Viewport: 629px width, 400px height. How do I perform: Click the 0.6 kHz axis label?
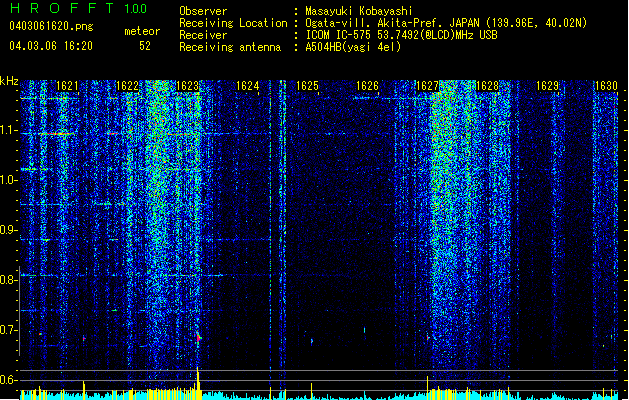[x=8, y=380]
